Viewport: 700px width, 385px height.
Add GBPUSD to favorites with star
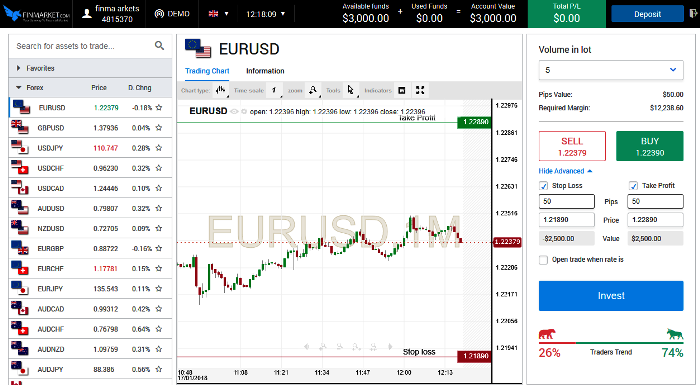(158, 128)
